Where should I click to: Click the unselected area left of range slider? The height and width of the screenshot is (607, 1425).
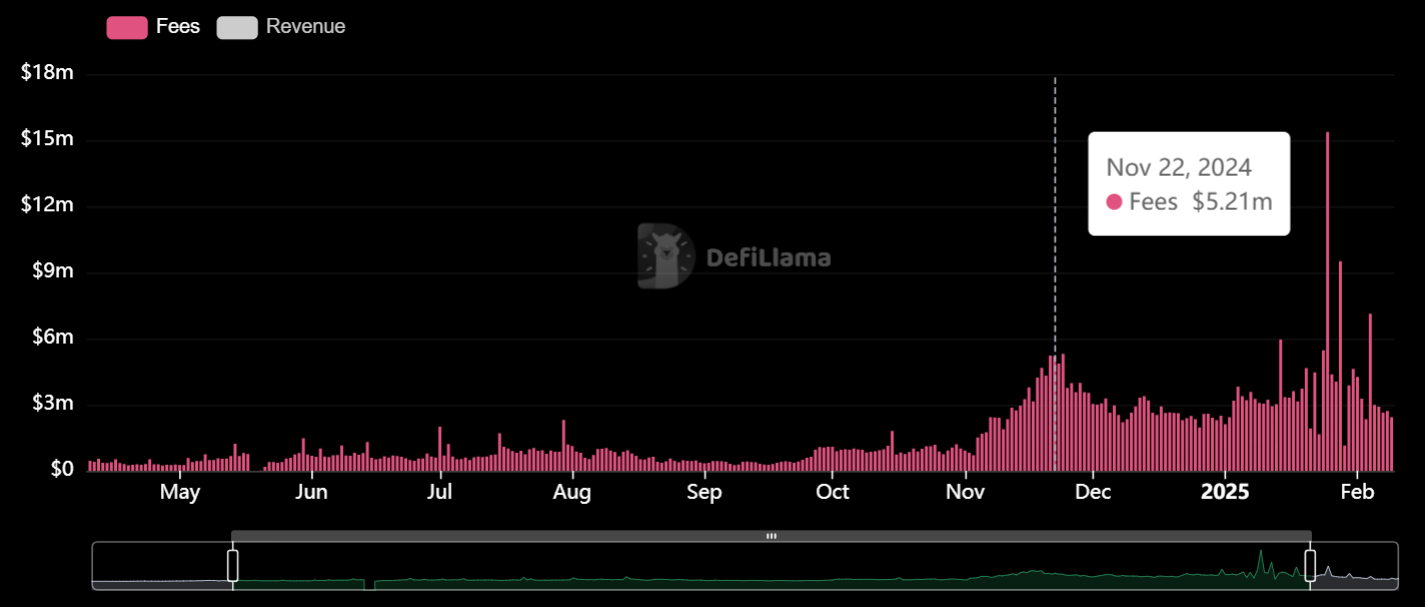pos(161,565)
